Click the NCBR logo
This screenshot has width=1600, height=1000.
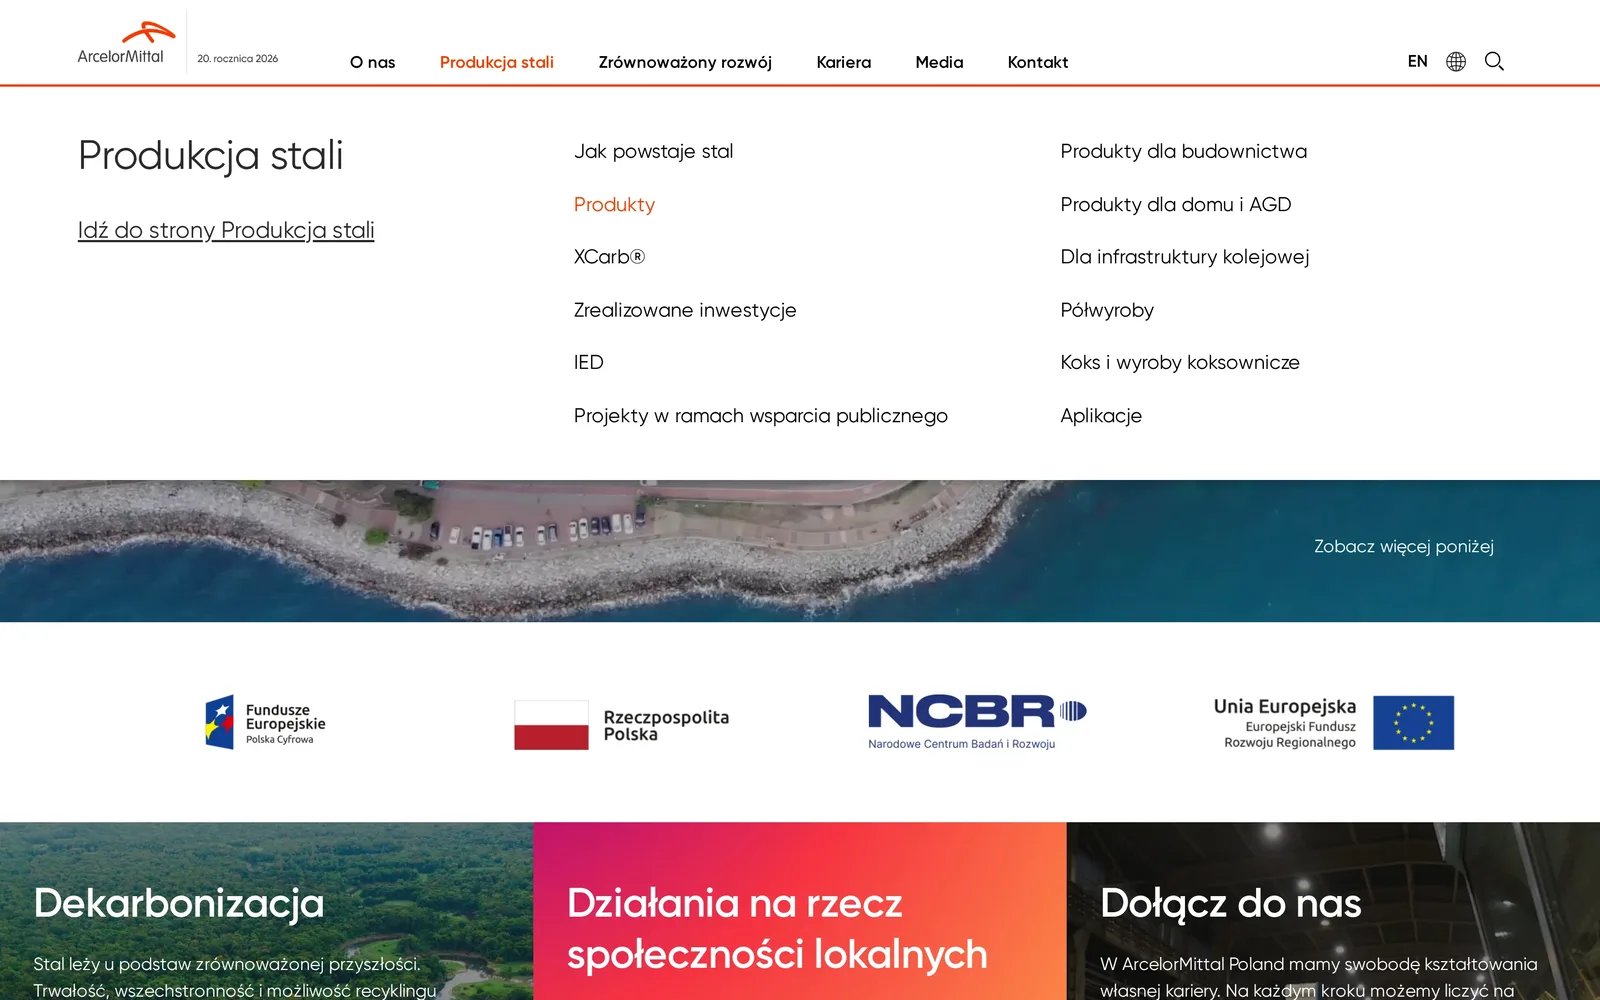(977, 722)
